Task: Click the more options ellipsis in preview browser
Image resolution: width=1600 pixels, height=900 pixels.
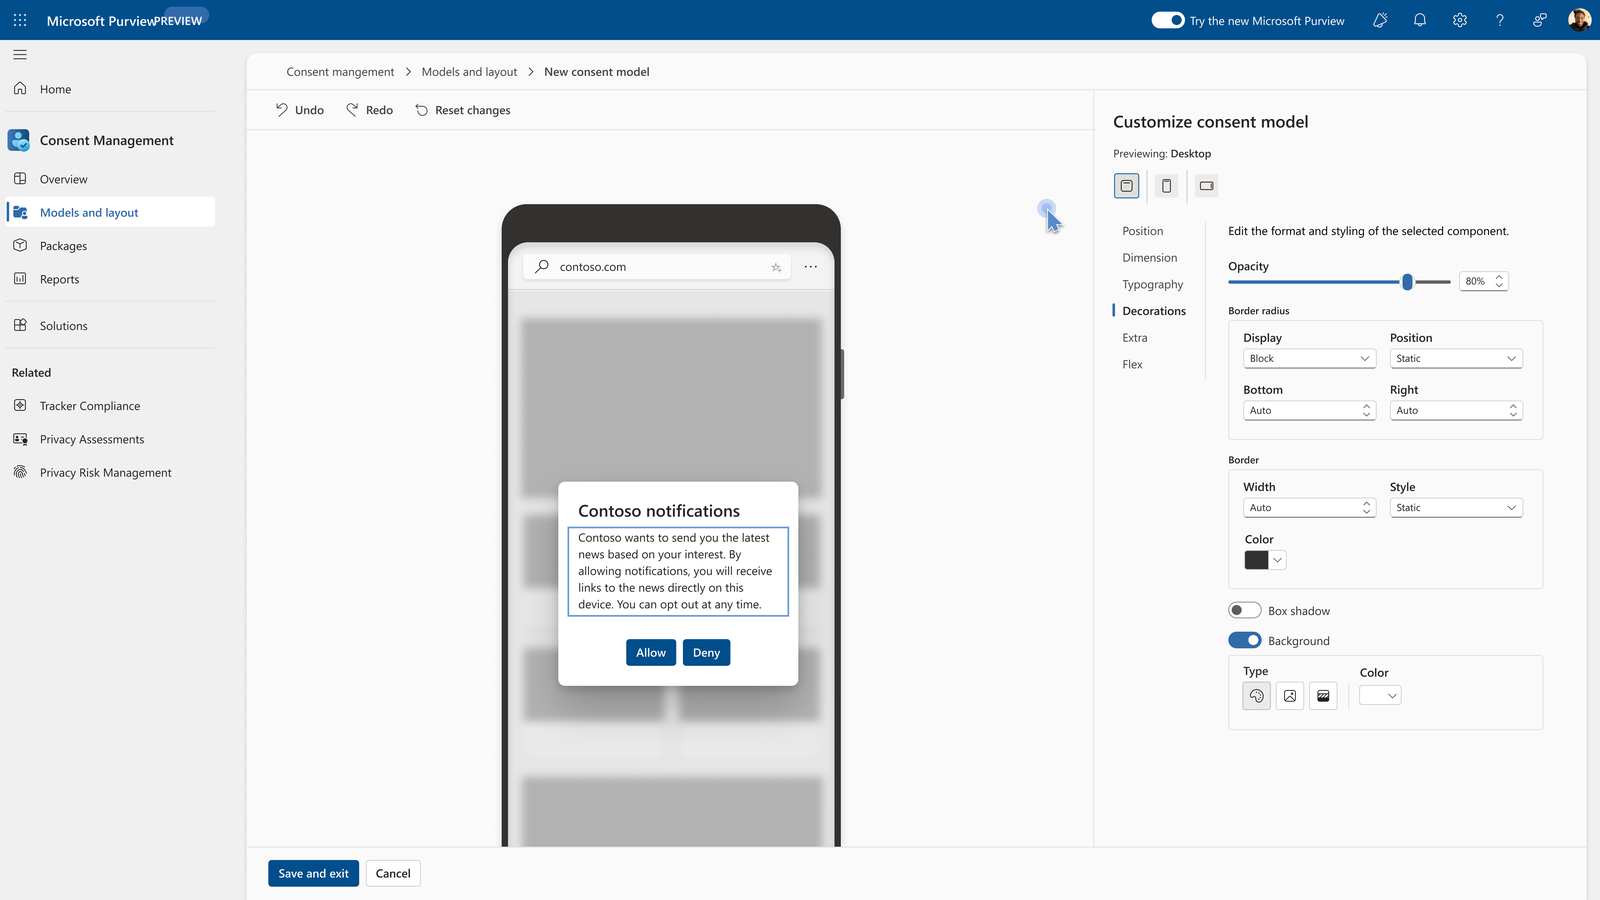Action: tap(811, 267)
